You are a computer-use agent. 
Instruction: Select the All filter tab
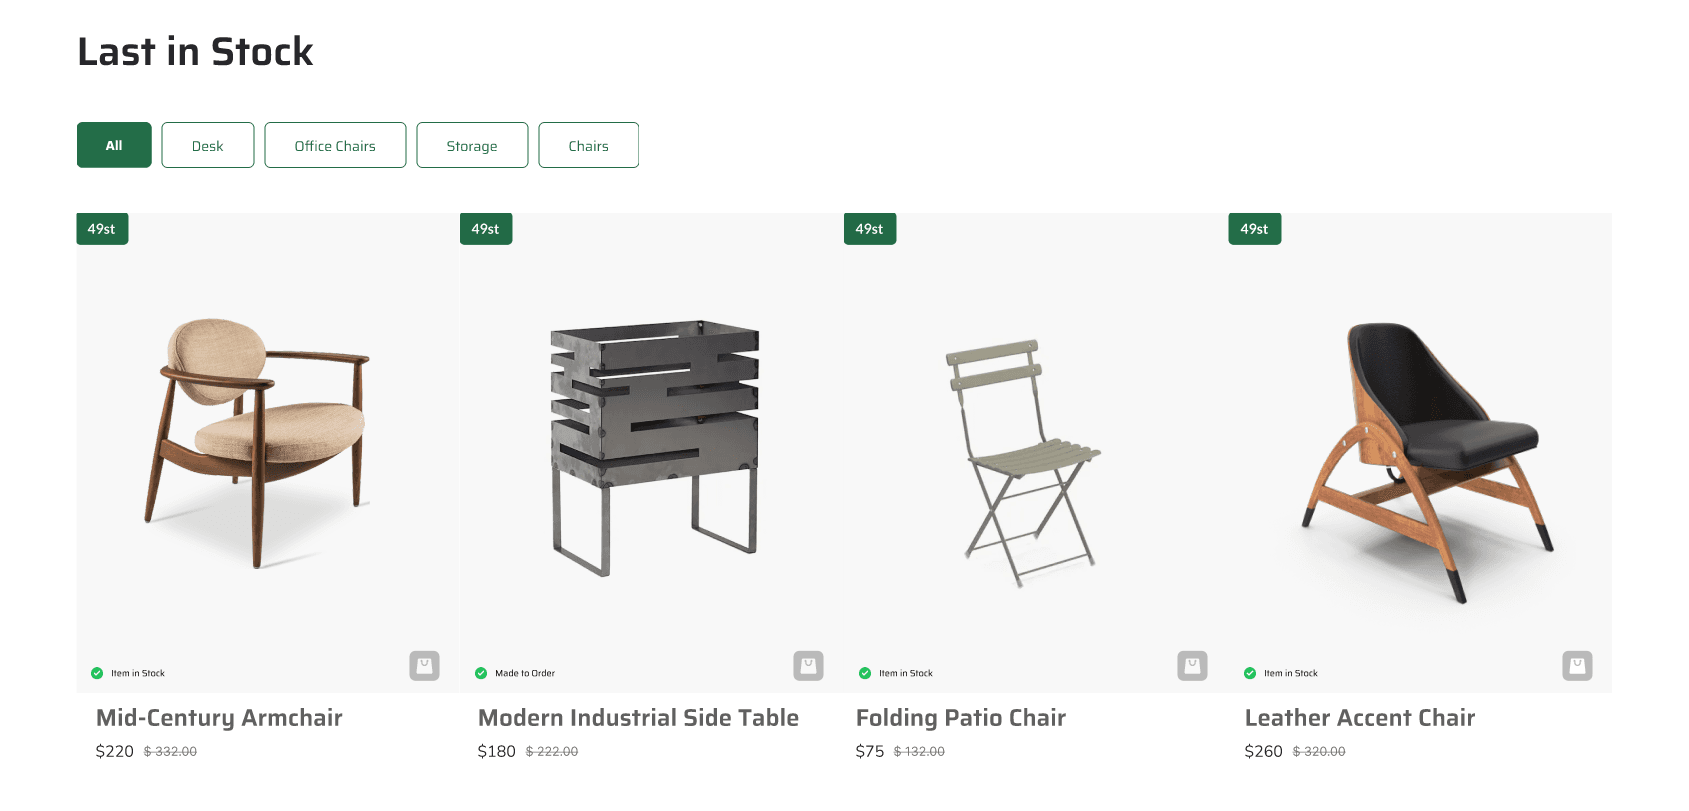click(113, 145)
